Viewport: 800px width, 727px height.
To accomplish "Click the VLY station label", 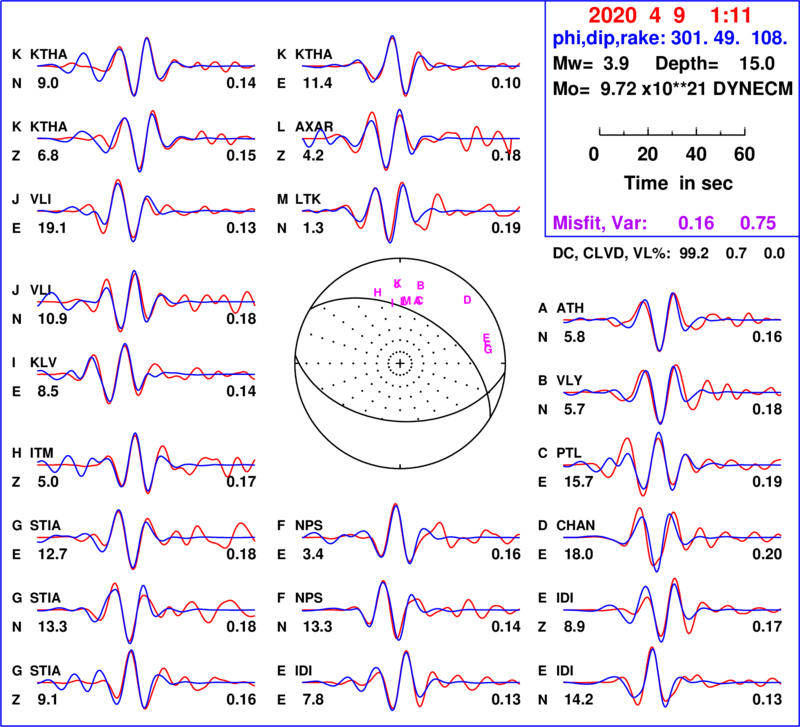I will 569,381.
